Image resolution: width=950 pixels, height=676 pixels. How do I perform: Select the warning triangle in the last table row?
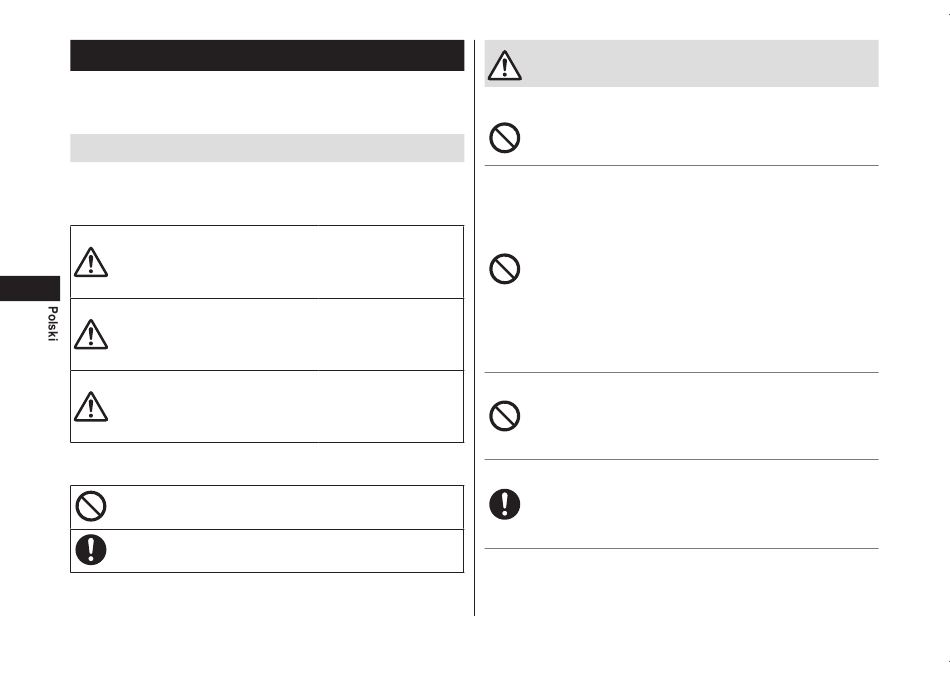click(91, 406)
